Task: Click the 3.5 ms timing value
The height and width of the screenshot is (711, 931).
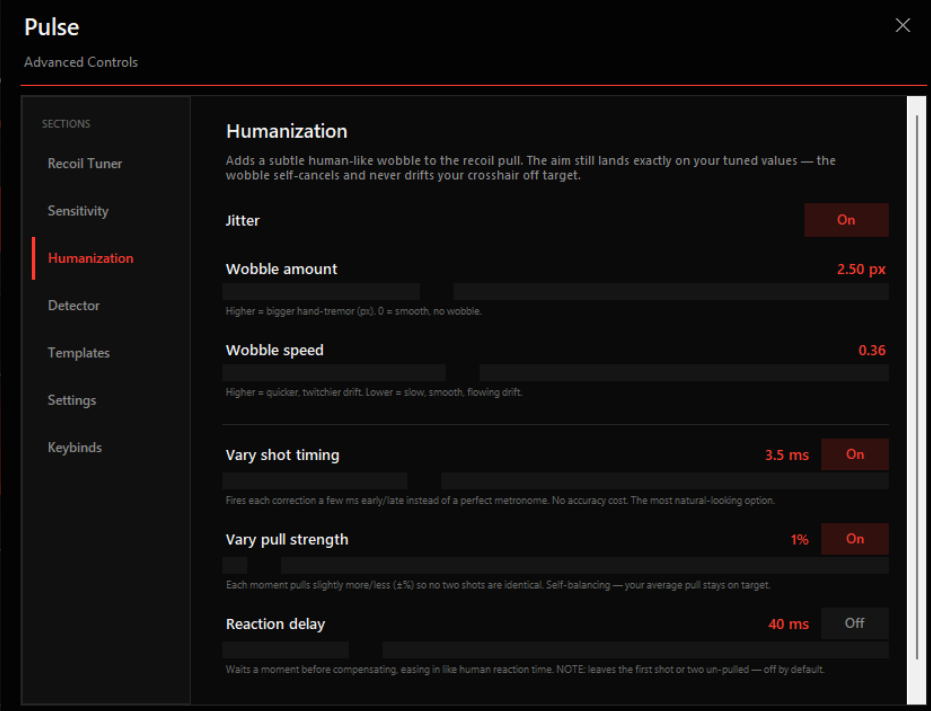Action: click(787, 456)
